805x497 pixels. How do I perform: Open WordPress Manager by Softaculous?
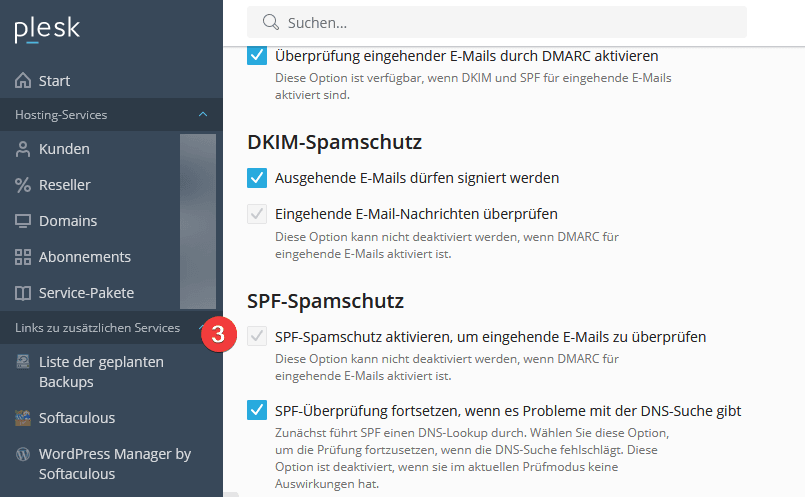(114, 464)
